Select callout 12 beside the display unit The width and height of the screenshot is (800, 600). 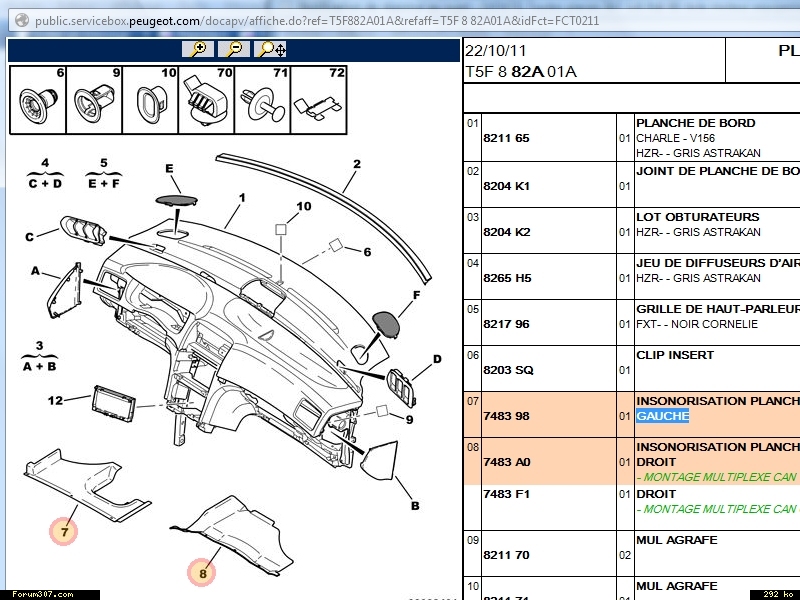pos(55,401)
